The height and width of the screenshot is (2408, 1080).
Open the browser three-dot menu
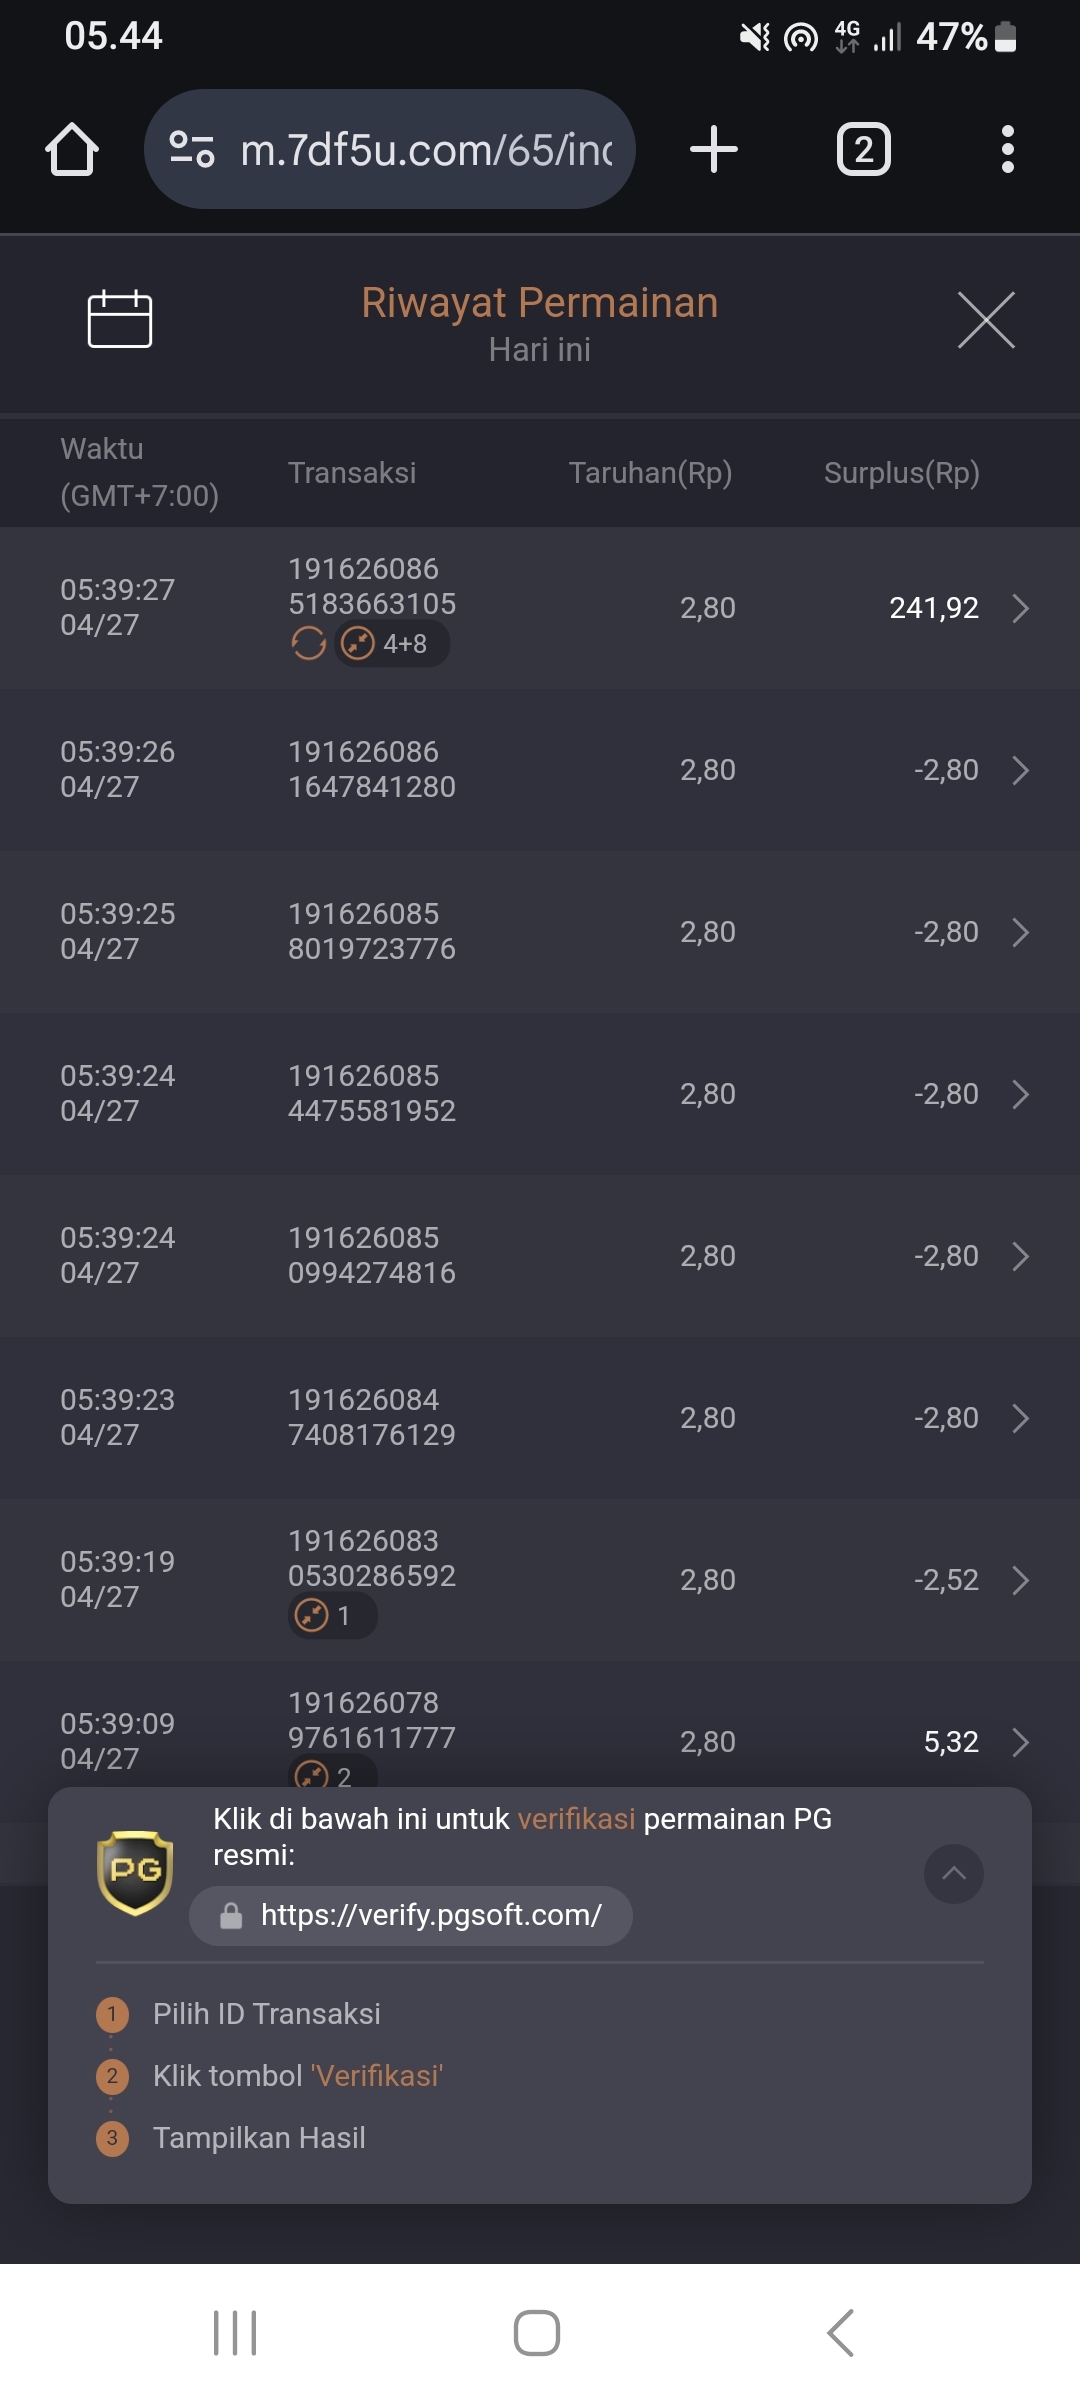(1008, 149)
